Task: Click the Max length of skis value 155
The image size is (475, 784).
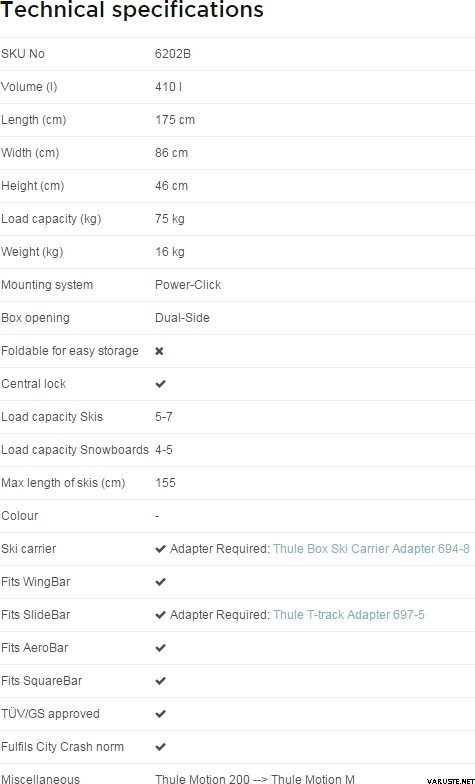Action: 166,483
